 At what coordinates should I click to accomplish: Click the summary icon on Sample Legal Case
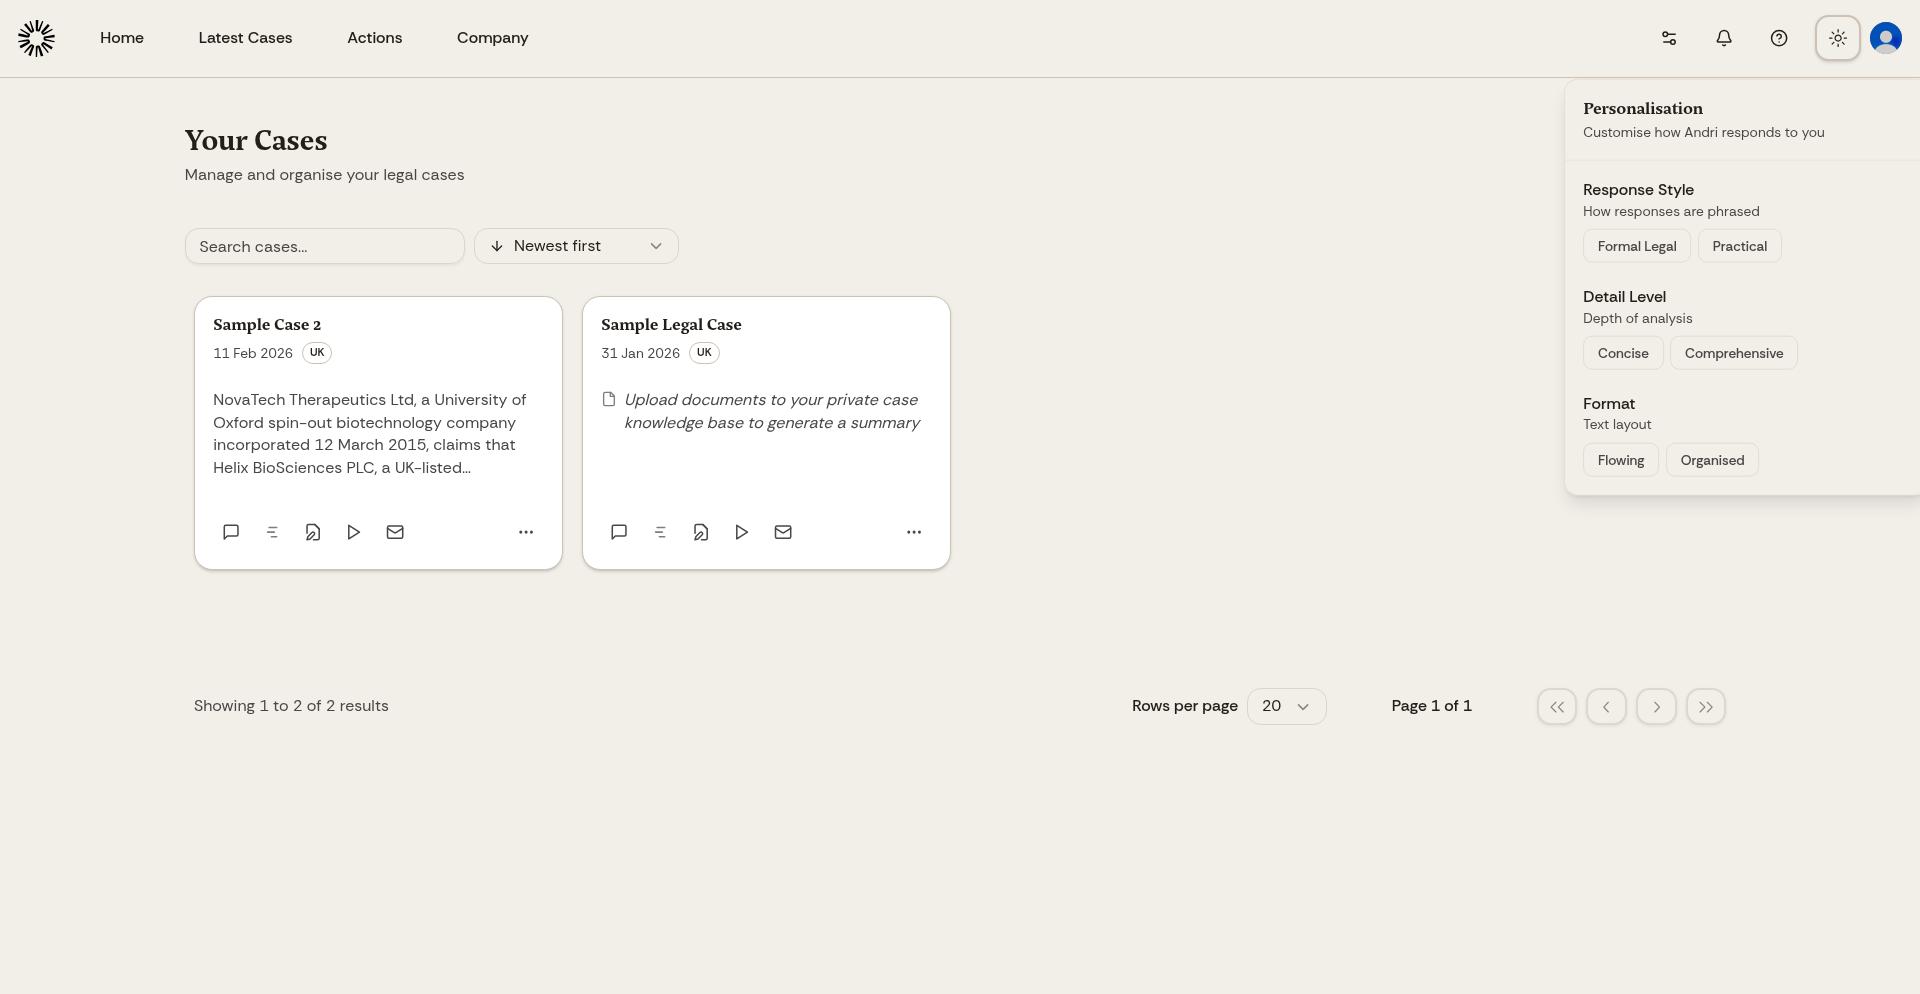pos(660,532)
